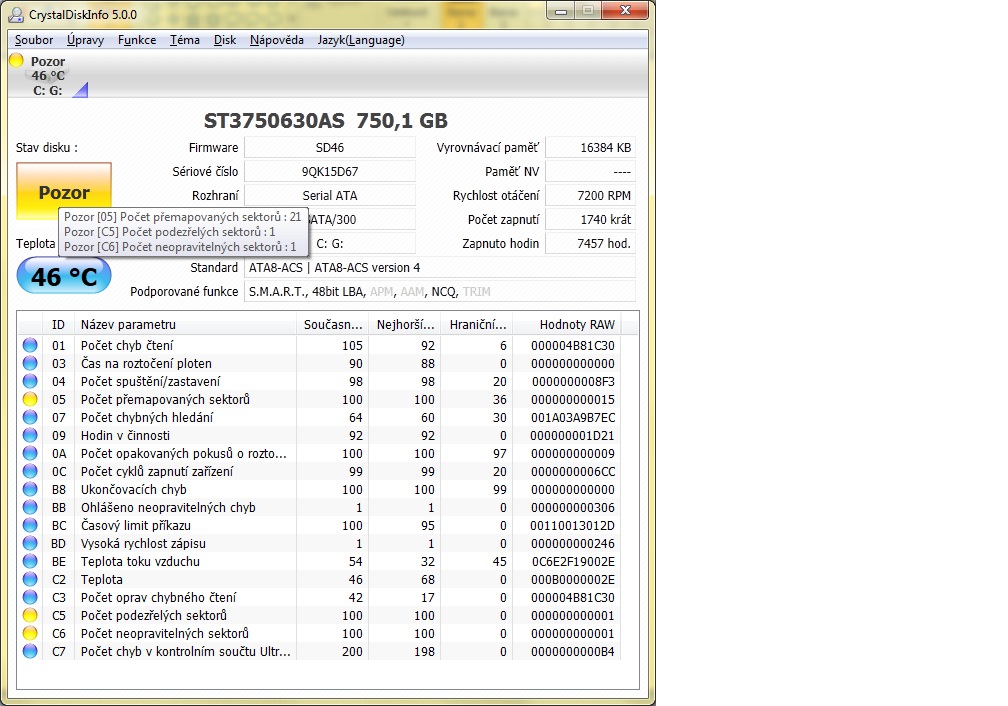The width and height of the screenshot is (1008, 706).
Task: Click the Firmware field showing SD46
Action: click(x=330, y=147)
